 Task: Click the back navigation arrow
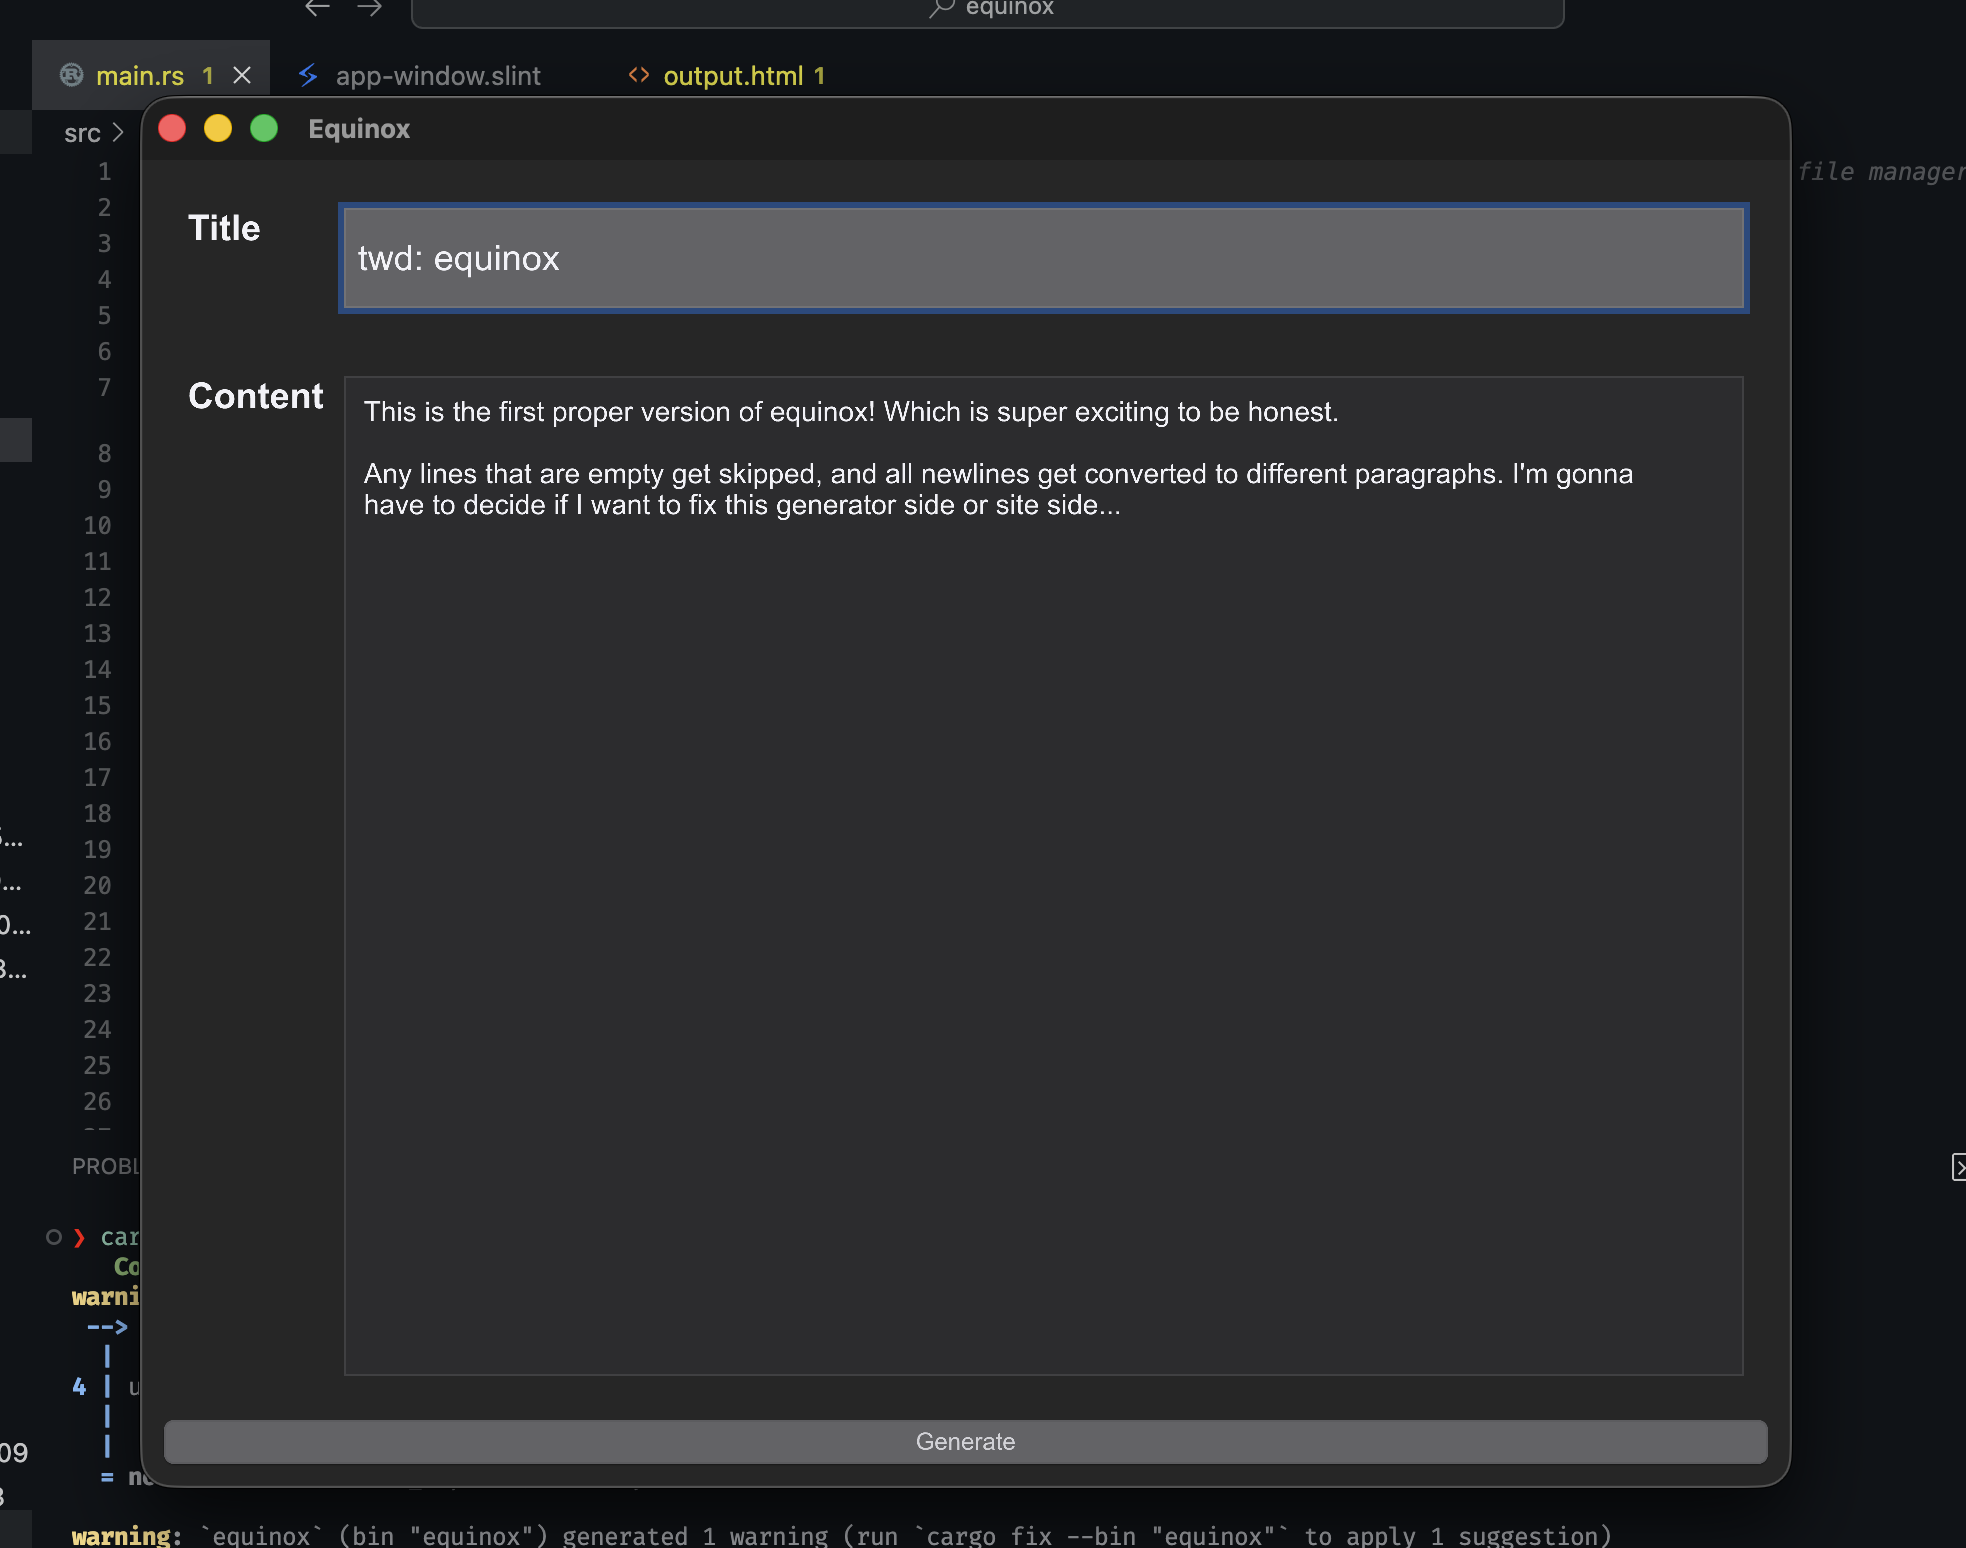point(317,8)
